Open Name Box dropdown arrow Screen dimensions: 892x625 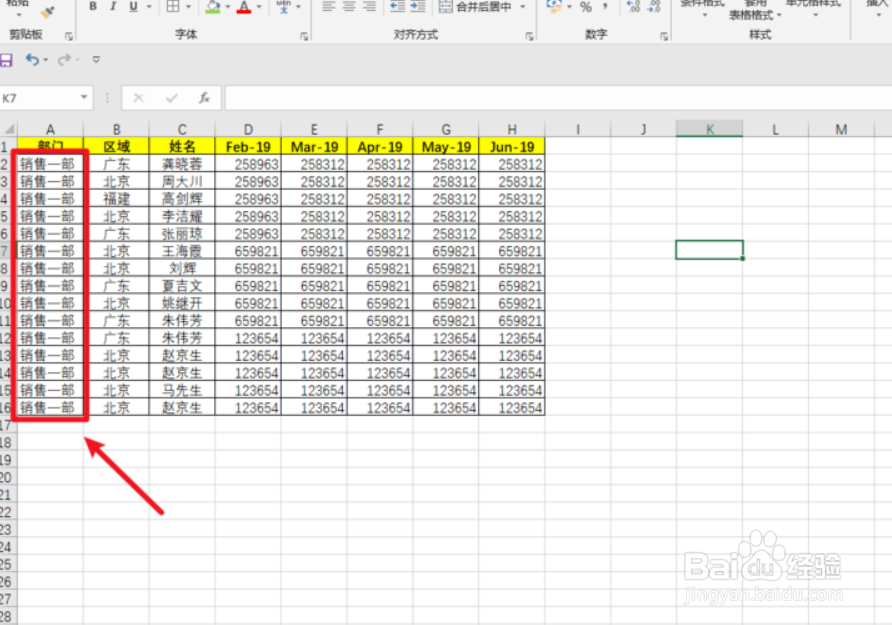tap(84, 97)
